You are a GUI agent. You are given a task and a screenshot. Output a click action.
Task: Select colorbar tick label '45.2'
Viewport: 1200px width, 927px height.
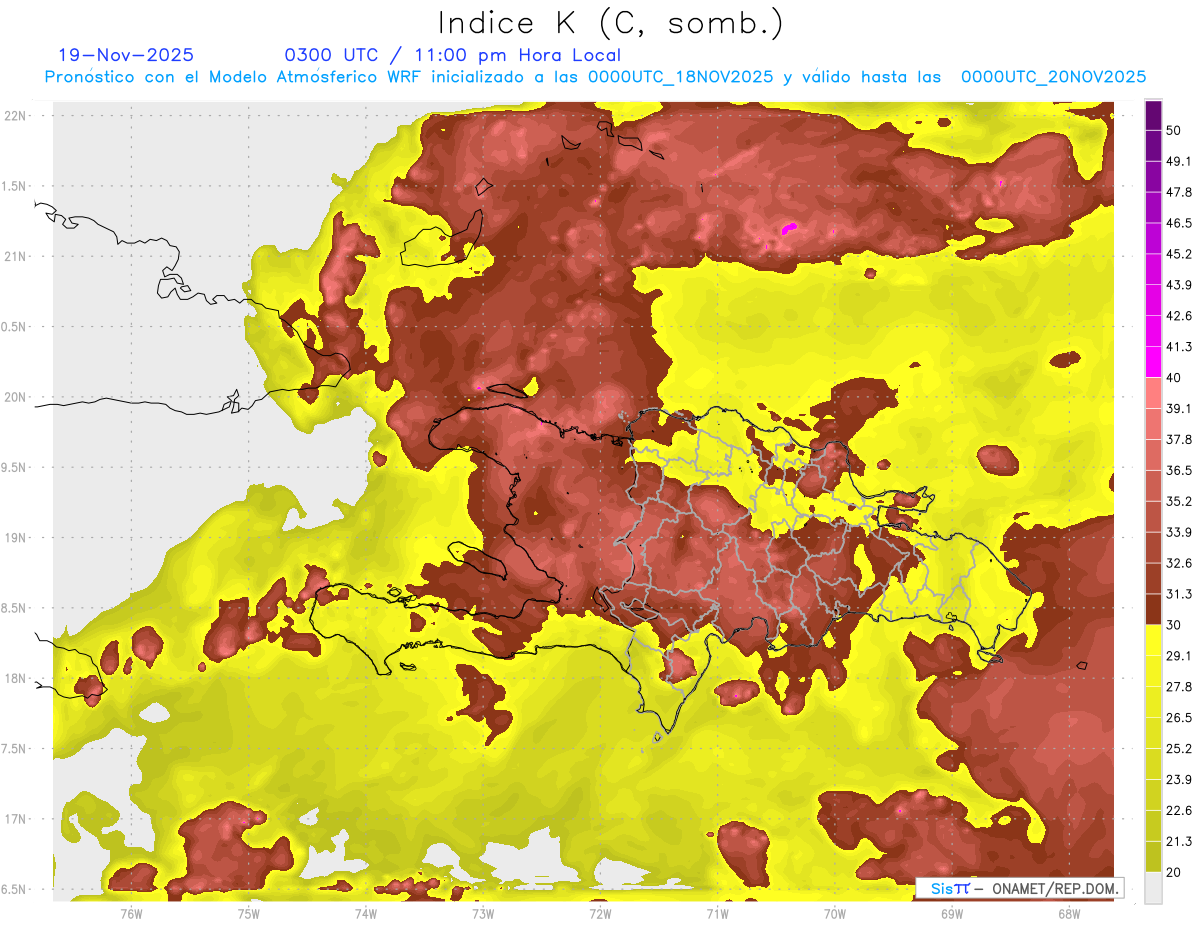(x=1179, y=254)
